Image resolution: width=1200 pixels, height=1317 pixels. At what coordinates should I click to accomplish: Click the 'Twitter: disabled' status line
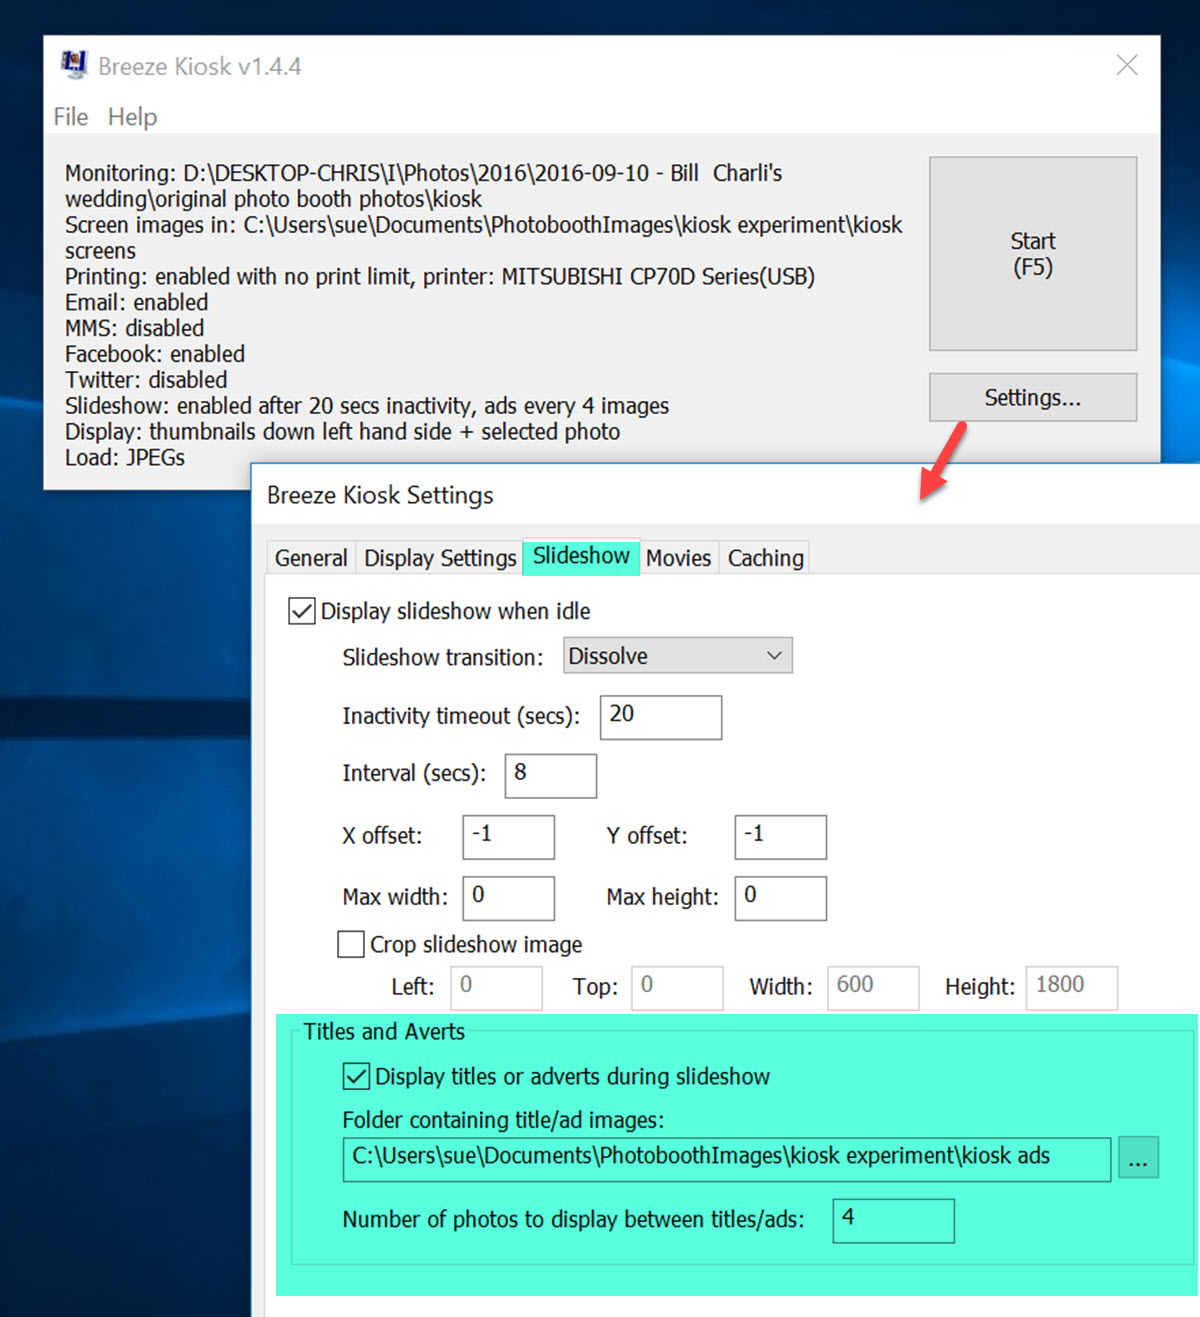[x=146, y=380]
